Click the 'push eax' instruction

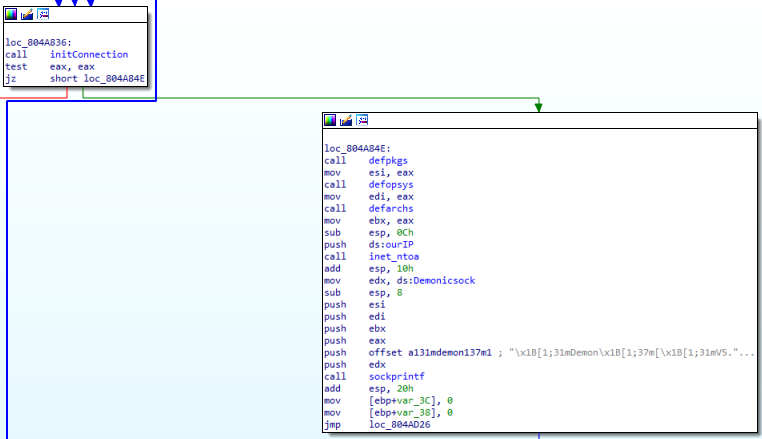point(355,340)
